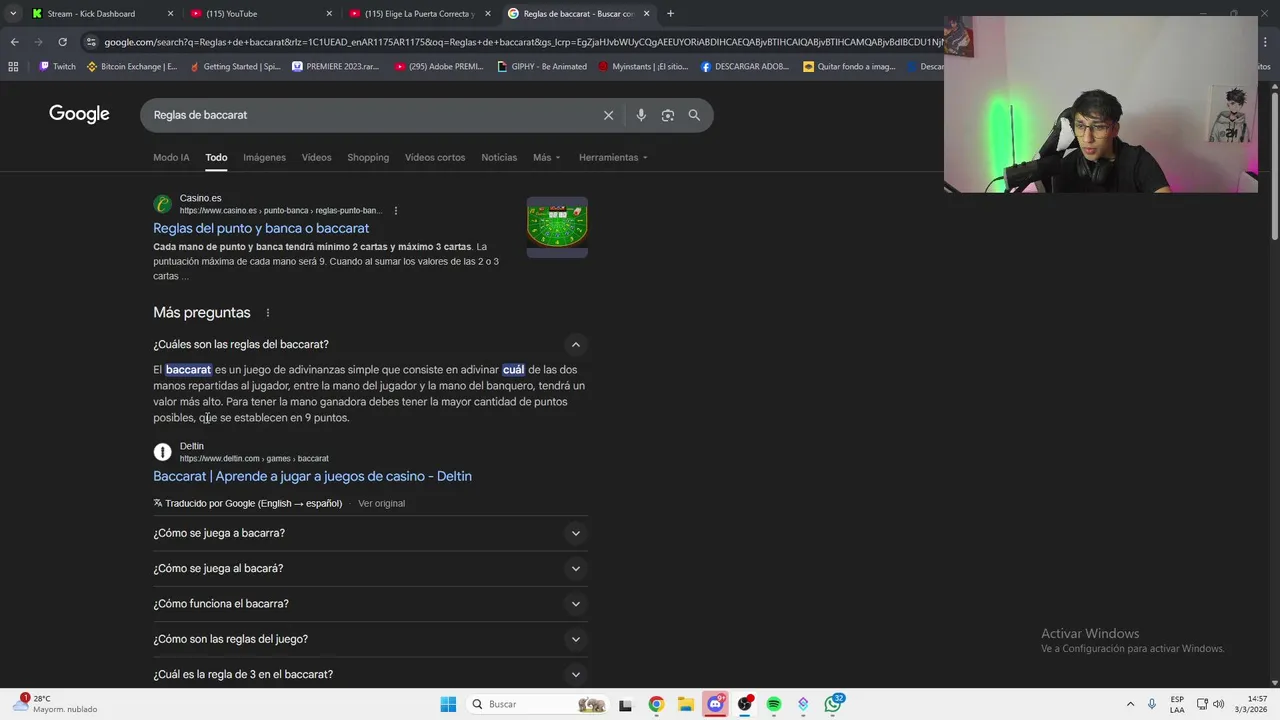Screen dimensions: 1280x720
Task: Open Reglas del punto y banca o baccarat link
Action: [261, 228]
